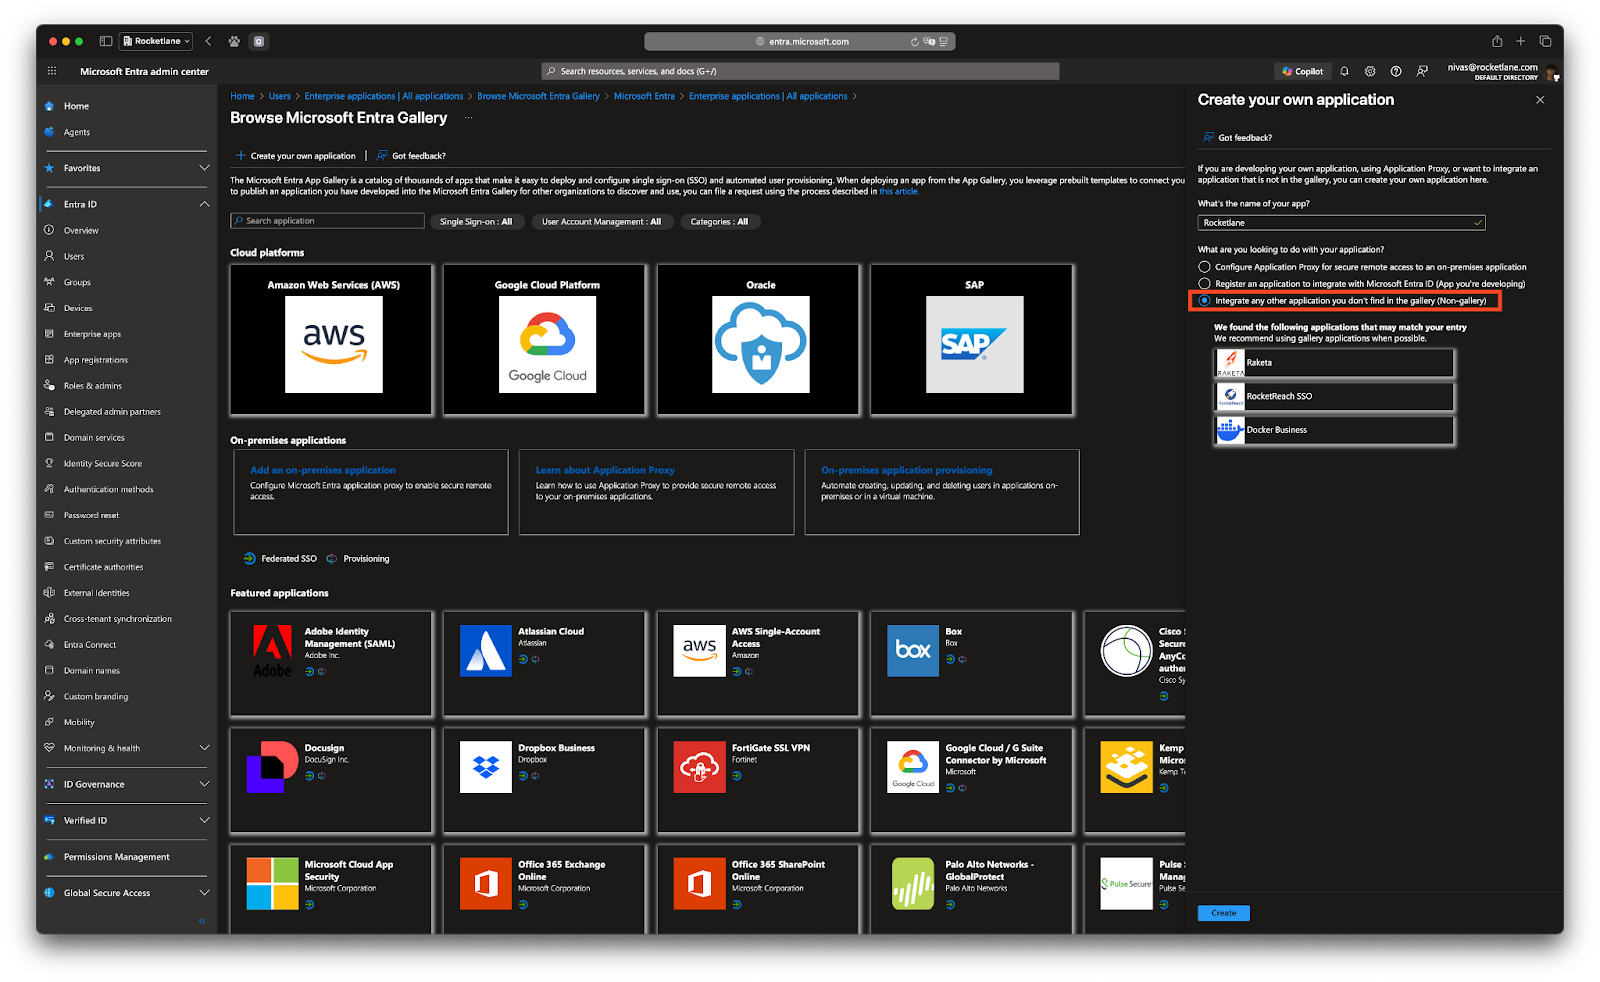Image resolution: width=1600 pixels, height=982 pixels.
Task: Open Custom branding in the sidebar
Action: pos(96,697)
